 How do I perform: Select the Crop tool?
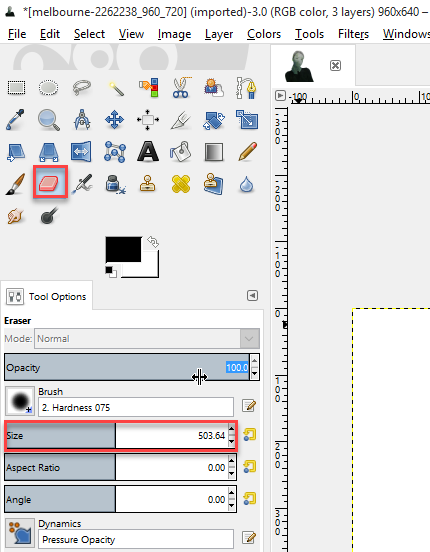coord(181,120)
